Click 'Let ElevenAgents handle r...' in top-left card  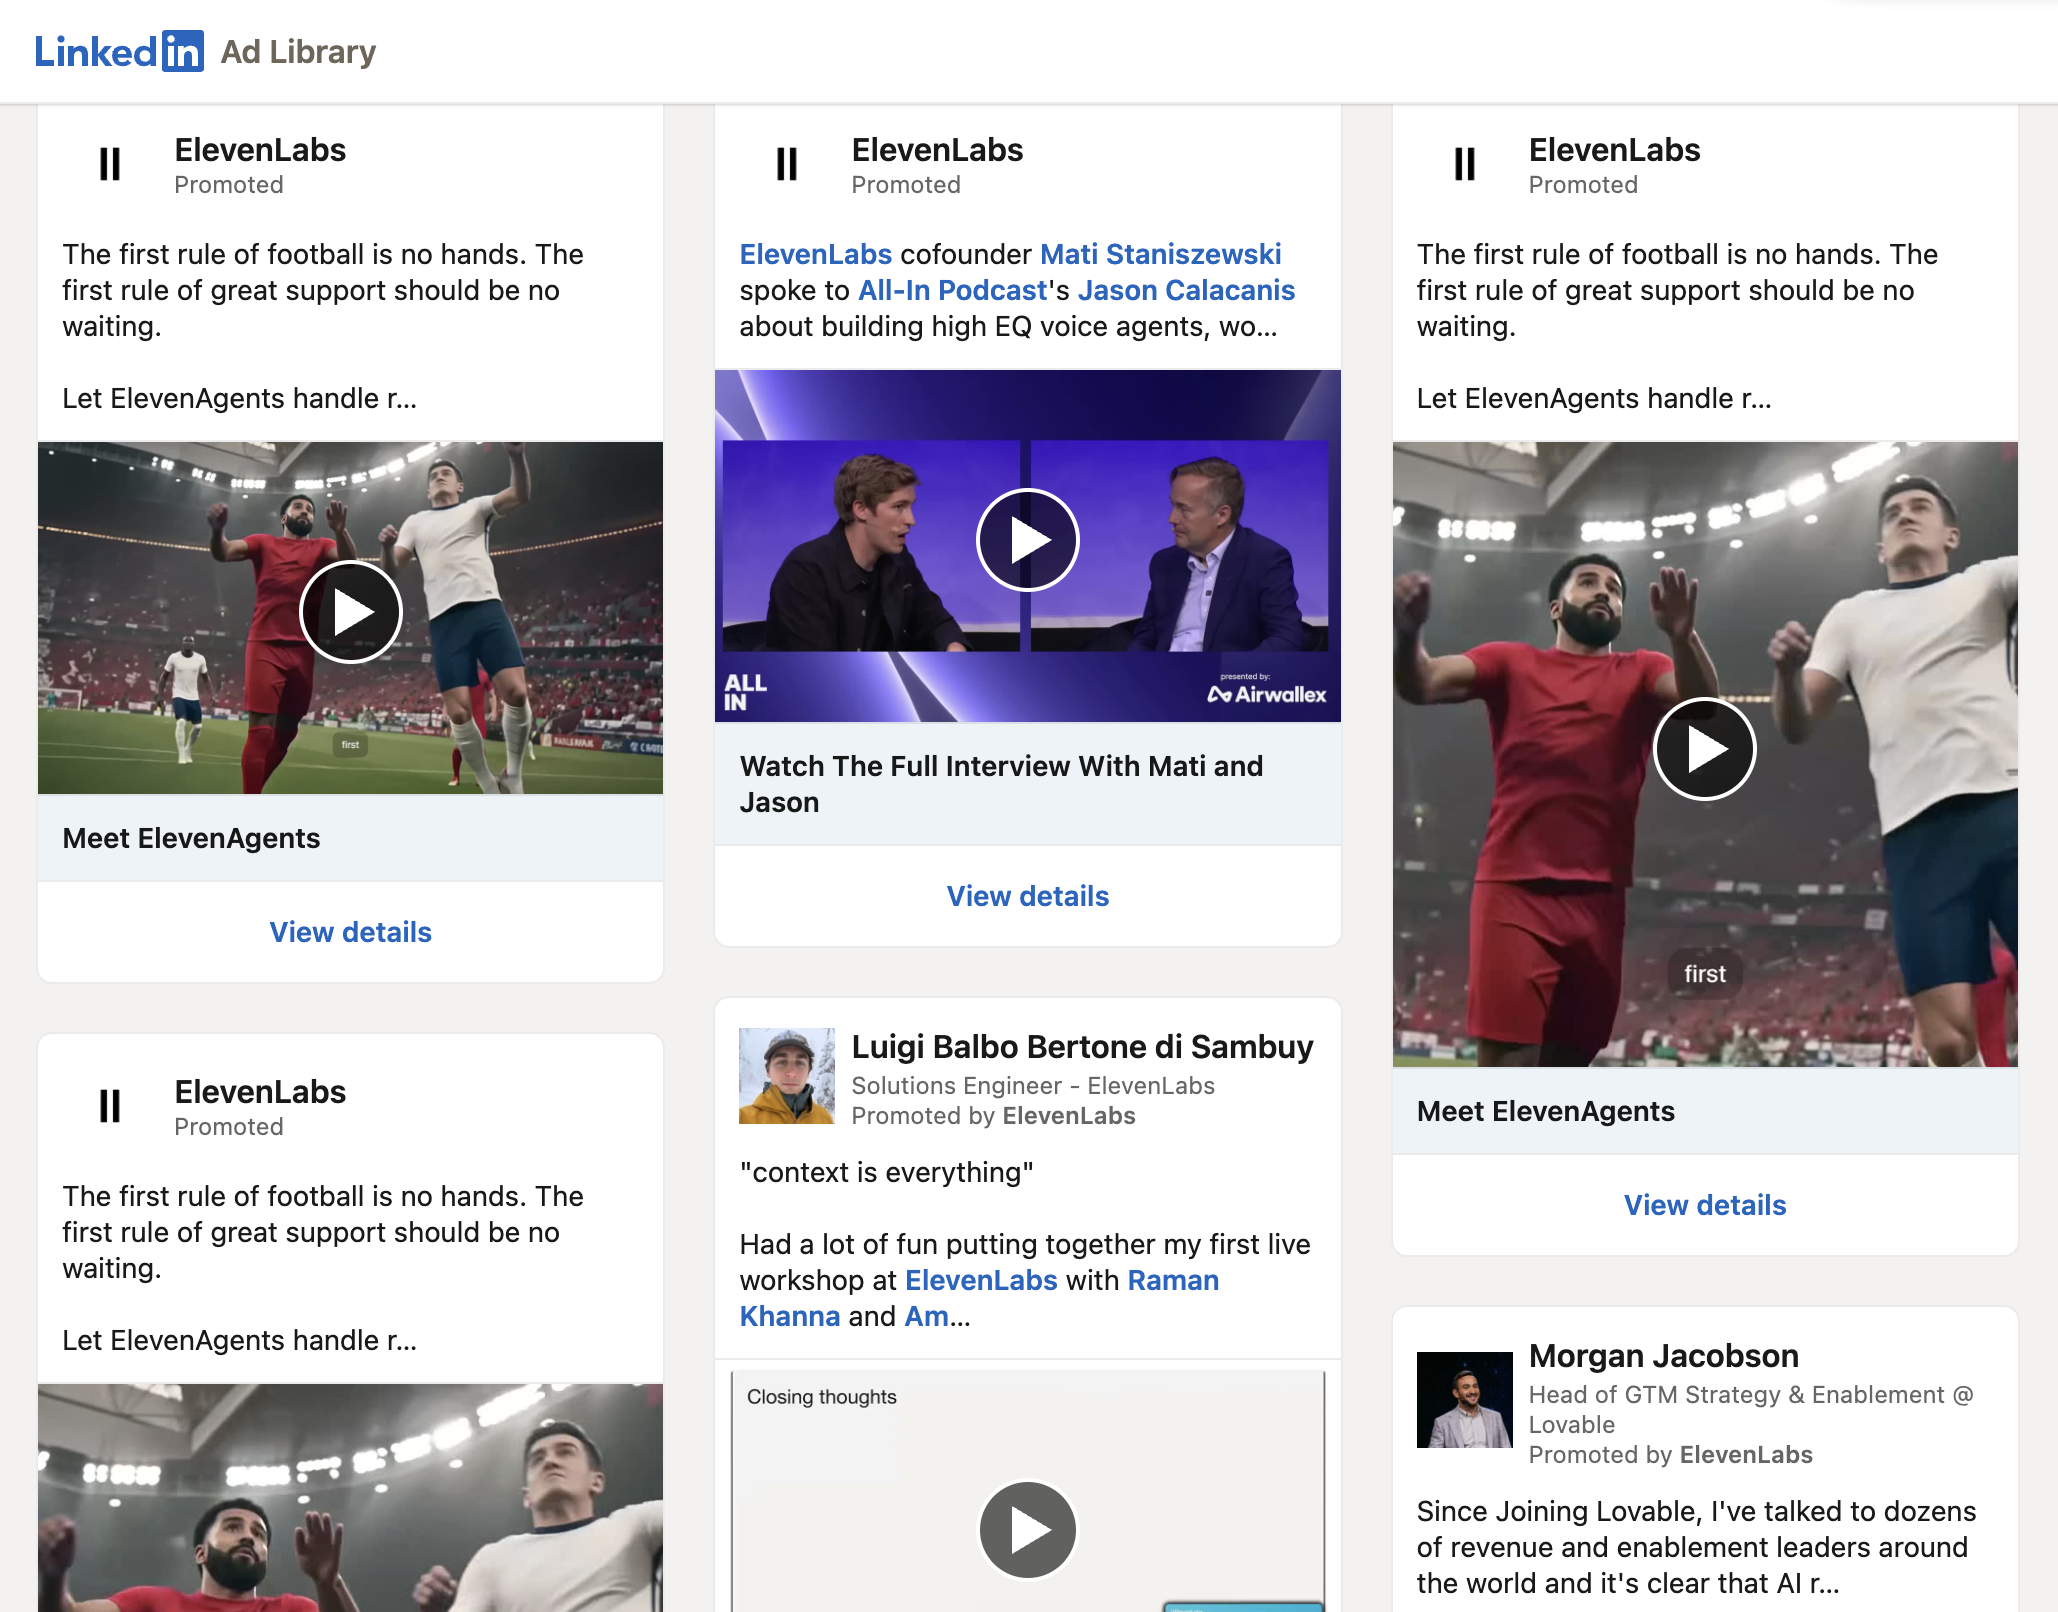[240, 398]
